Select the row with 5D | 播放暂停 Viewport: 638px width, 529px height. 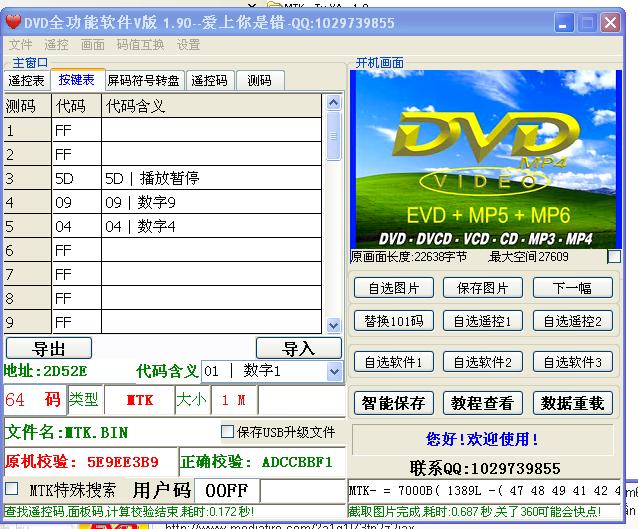[163, 178]
